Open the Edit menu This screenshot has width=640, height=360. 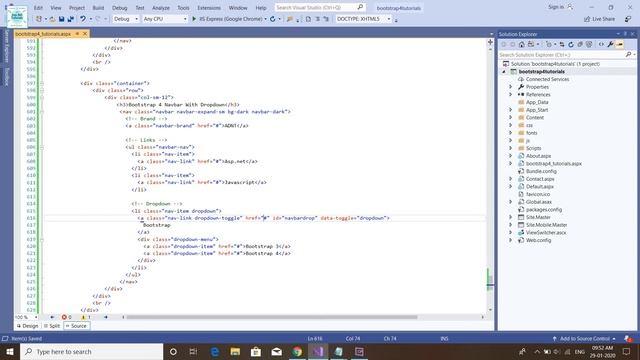click(x=38, y=8)
